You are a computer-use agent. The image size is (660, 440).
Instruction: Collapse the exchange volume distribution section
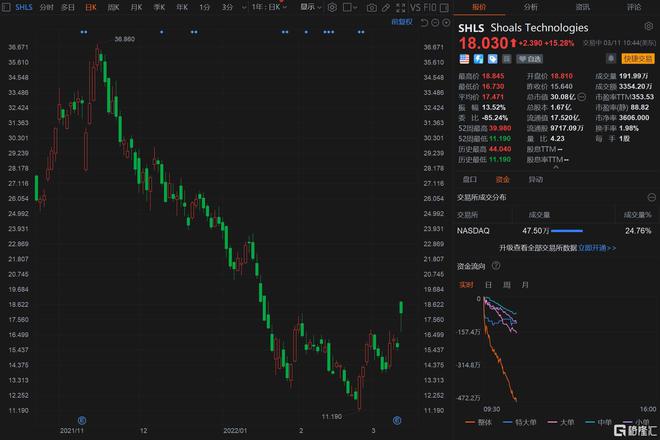tap(652, 197)
